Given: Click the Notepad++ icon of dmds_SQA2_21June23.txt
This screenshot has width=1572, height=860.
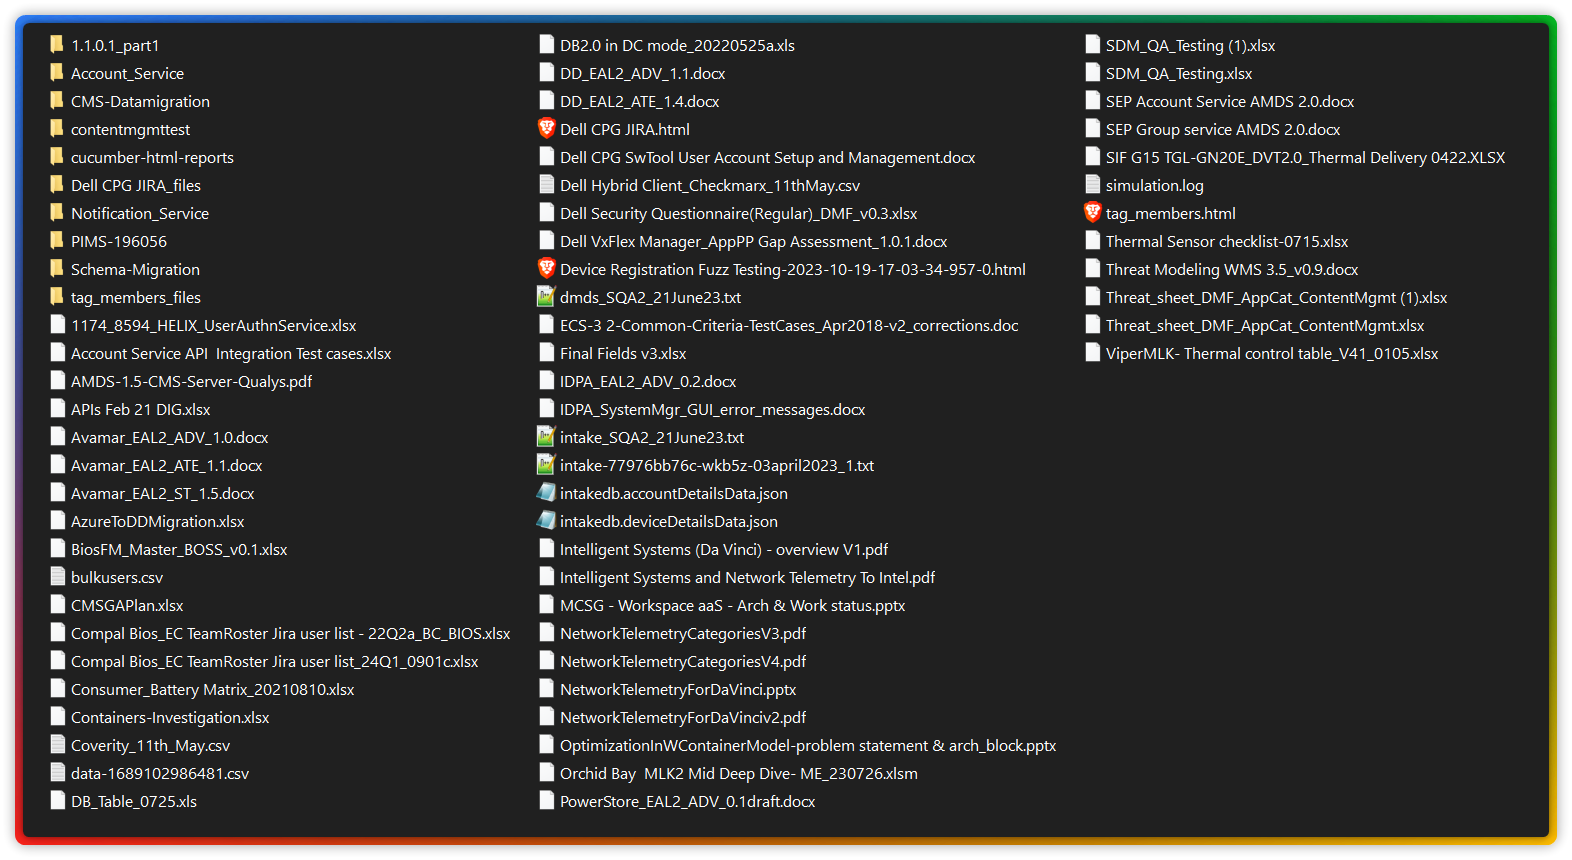Looking at the screenshot, I should (546, 296).
